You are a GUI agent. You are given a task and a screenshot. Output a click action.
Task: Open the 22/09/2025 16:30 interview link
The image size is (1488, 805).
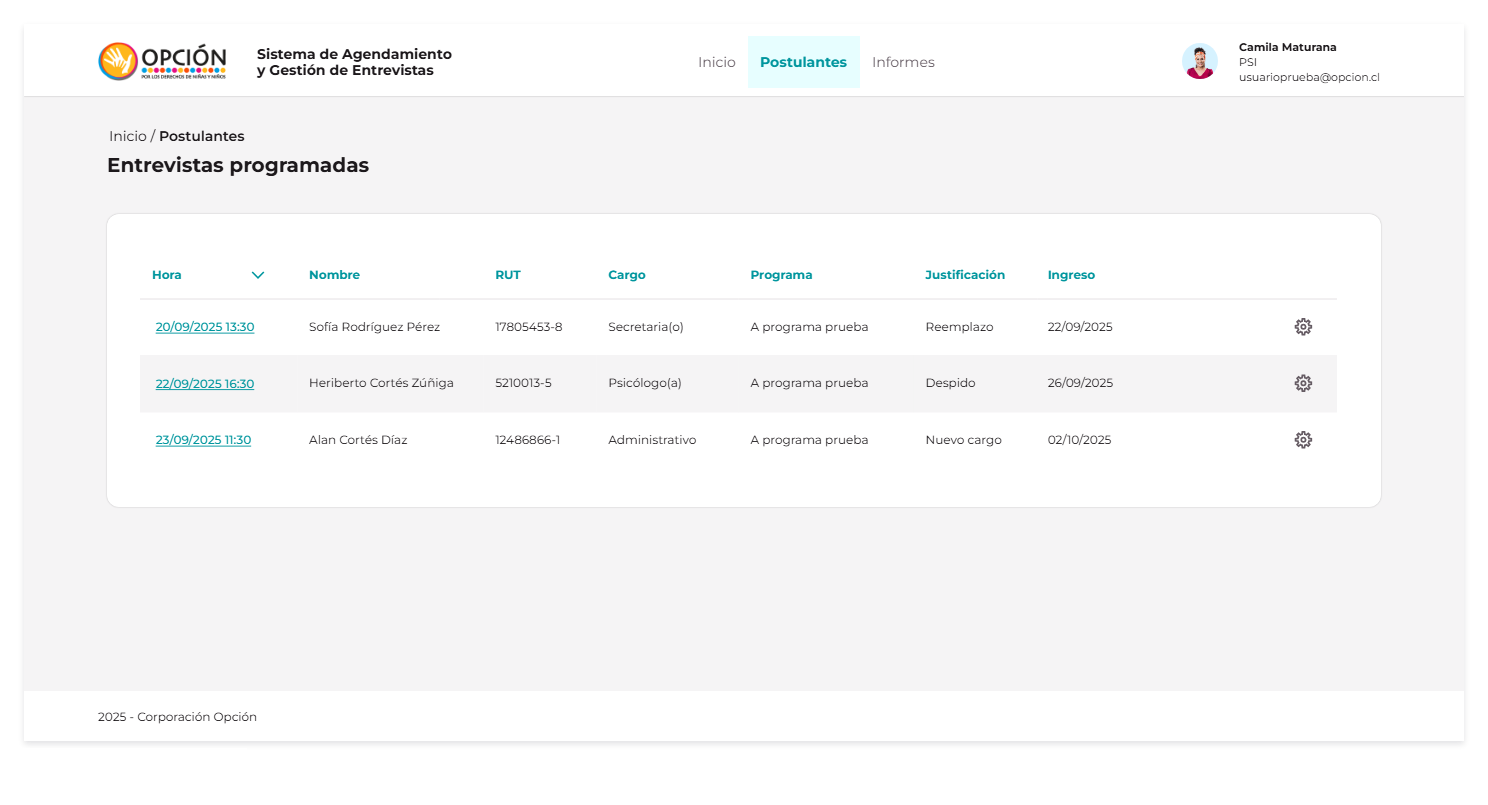coord(205,383)
